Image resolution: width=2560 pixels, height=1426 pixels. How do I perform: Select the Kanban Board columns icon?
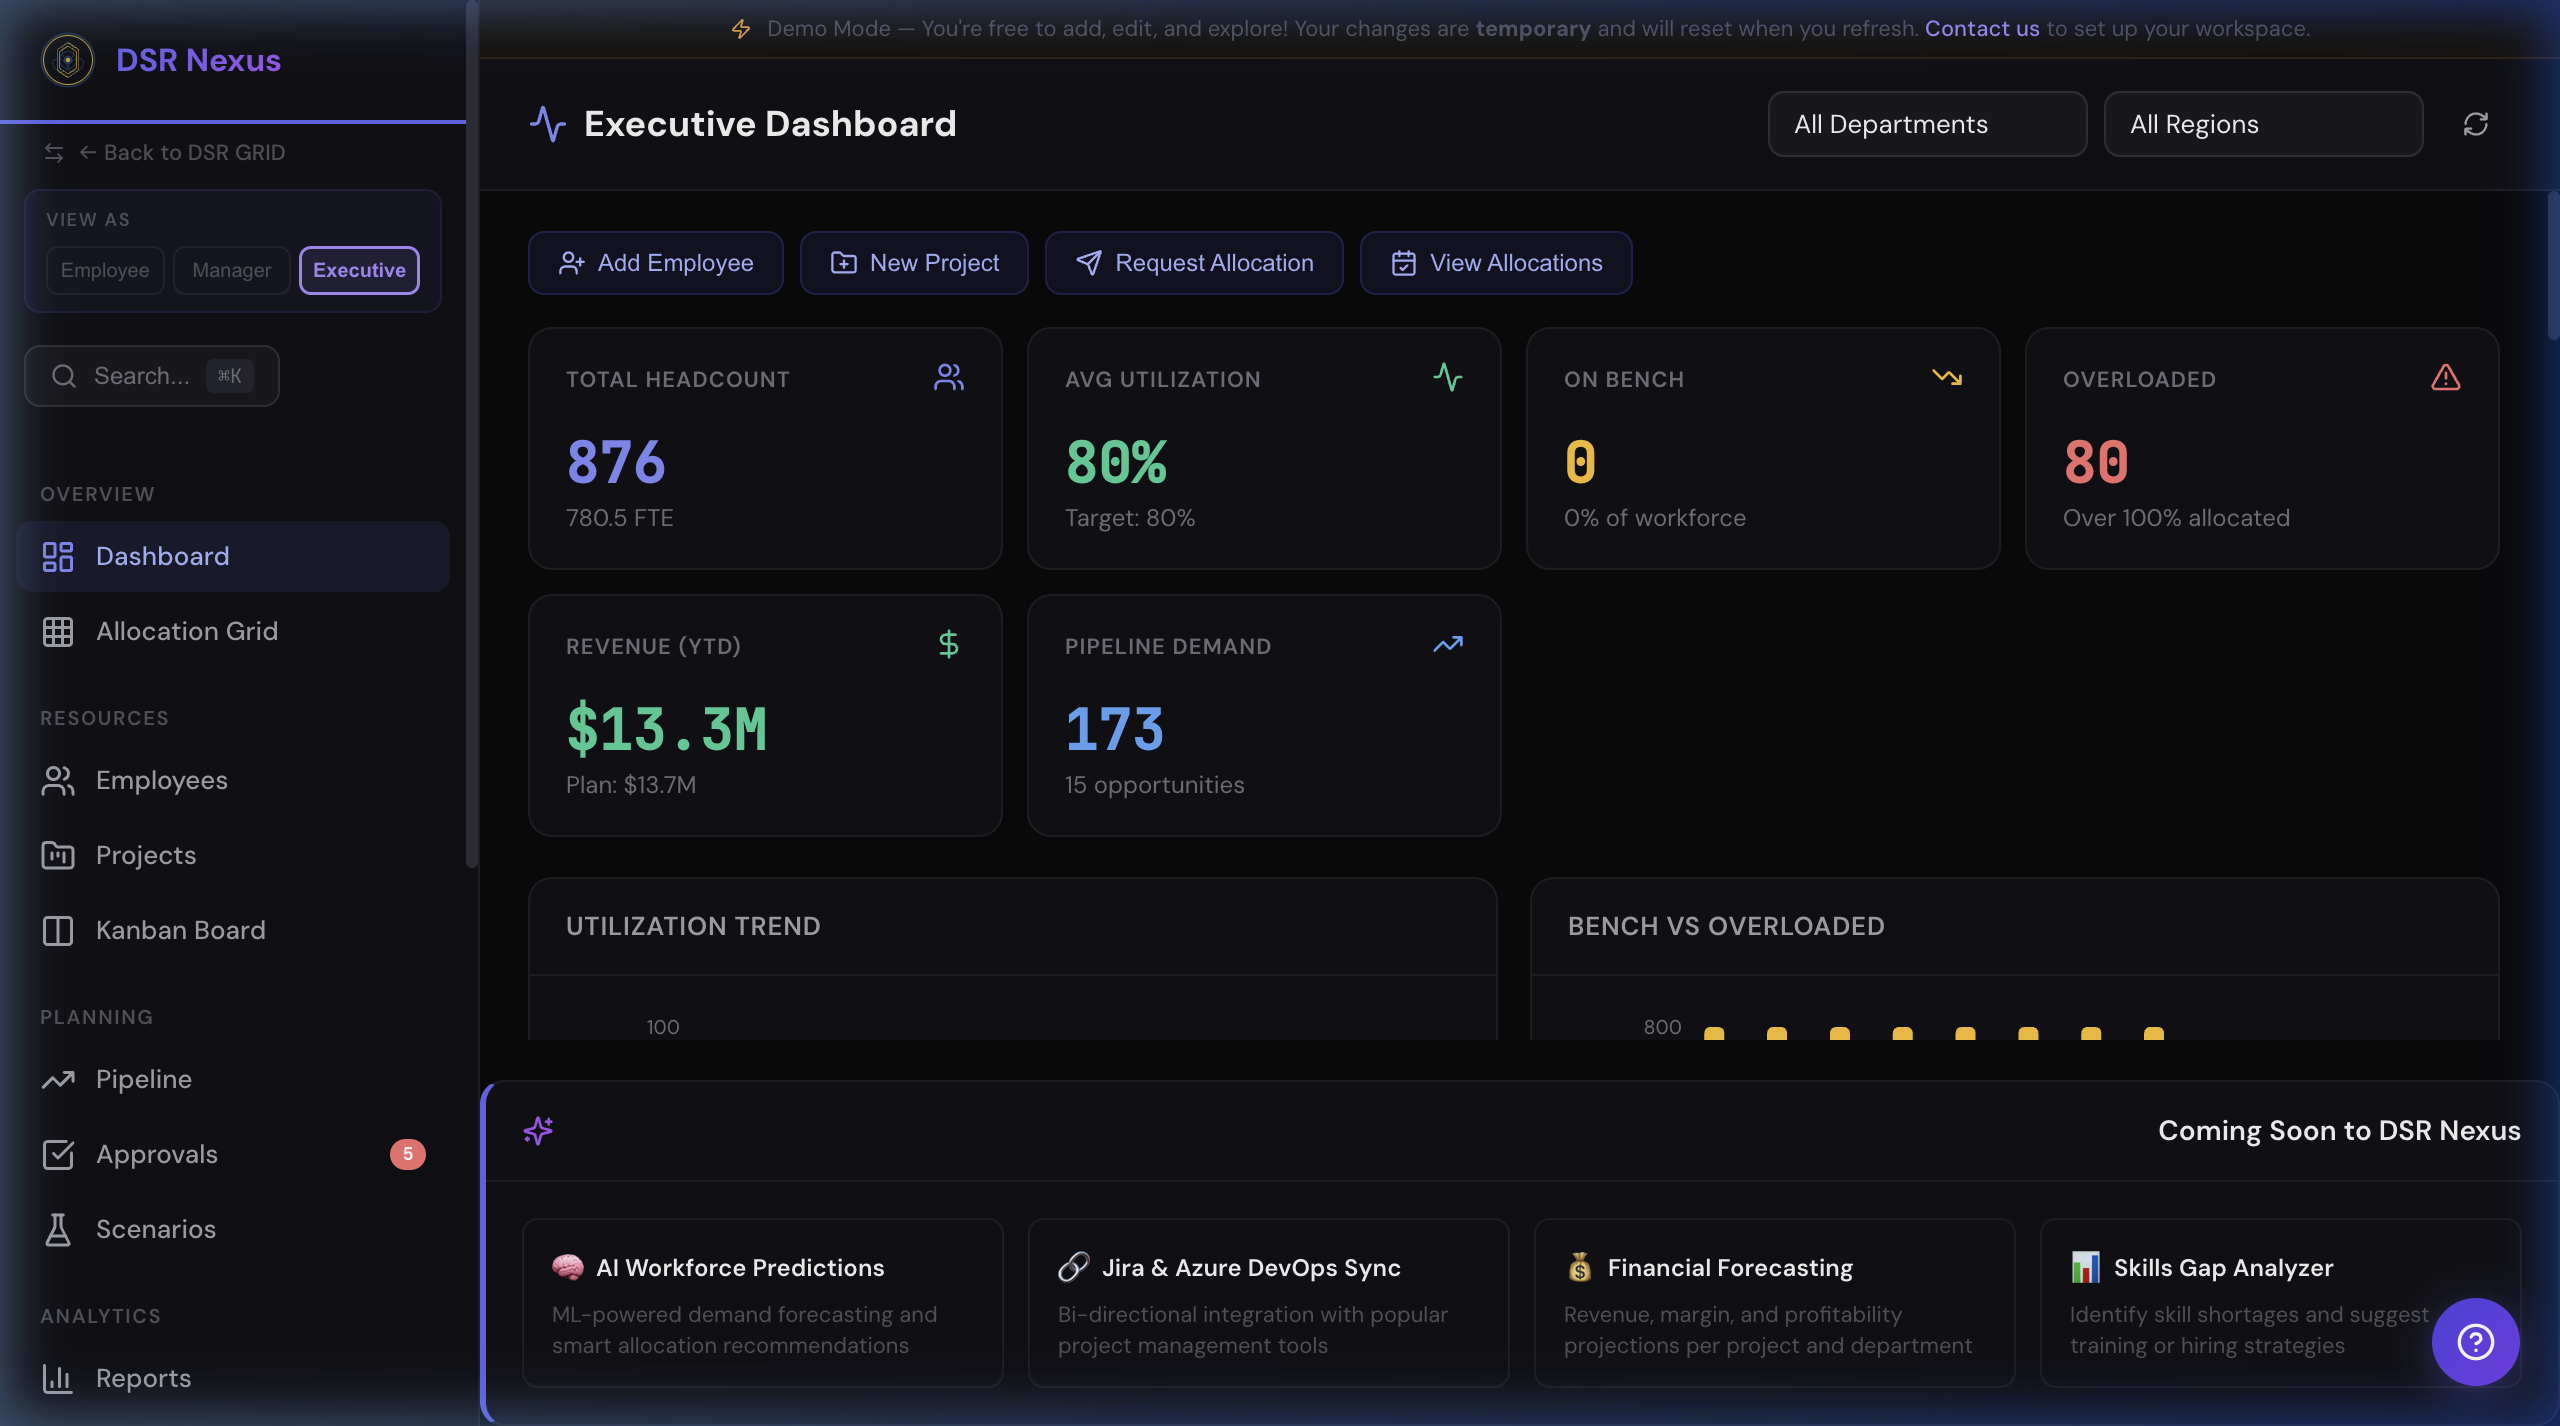(x=57, y=930)
